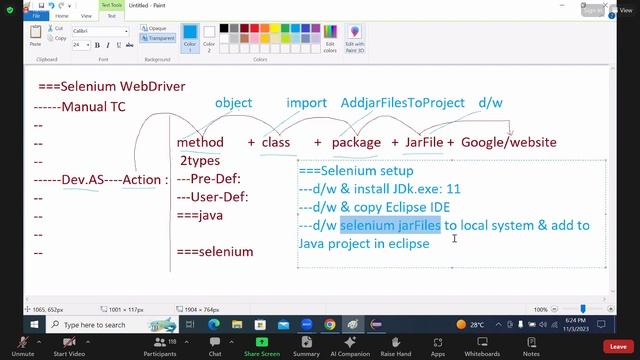Click the Unmute microphone icon in Zoom
This screenshot has height=360, width=640.
tap(22, 342)
